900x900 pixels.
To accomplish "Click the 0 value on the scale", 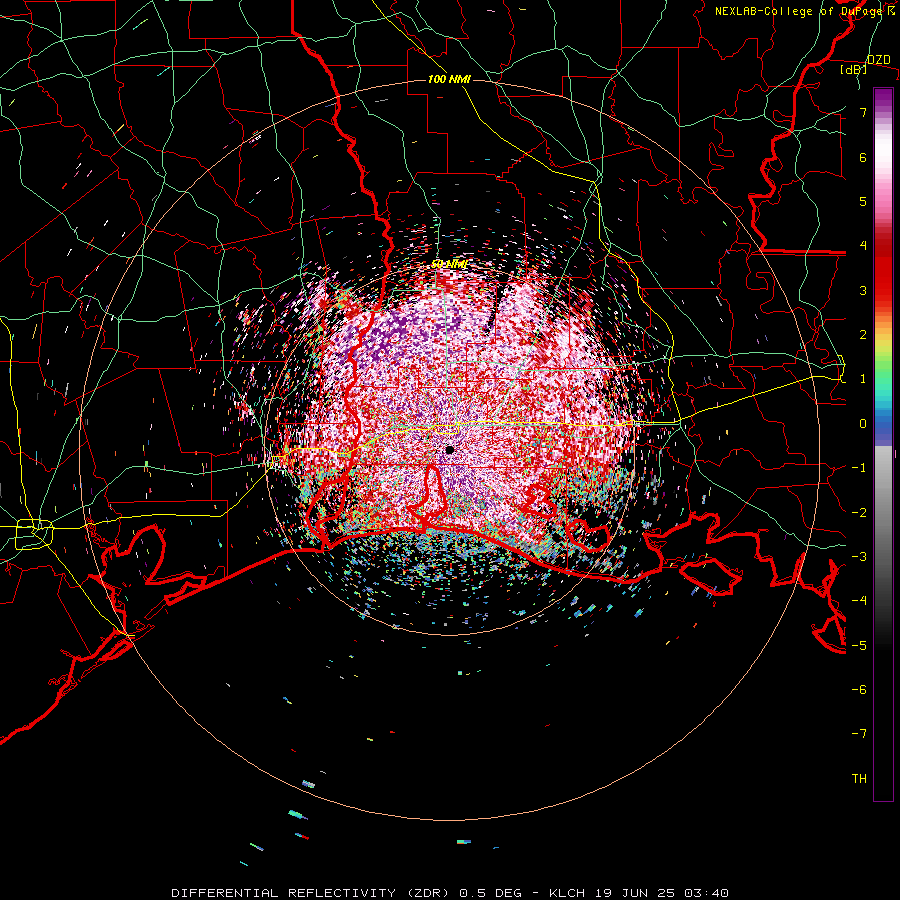I will coord(863,423).
